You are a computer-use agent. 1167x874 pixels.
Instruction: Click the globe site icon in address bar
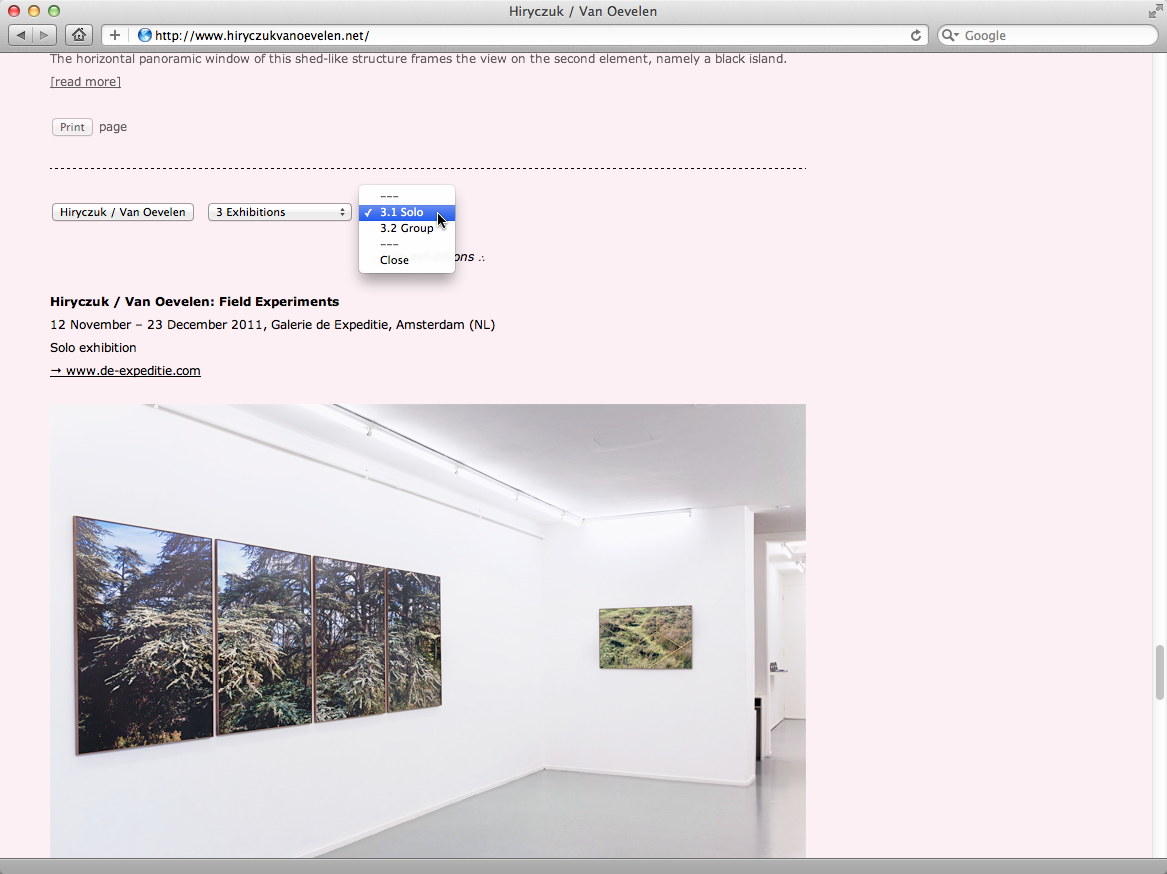click(145, 35)
